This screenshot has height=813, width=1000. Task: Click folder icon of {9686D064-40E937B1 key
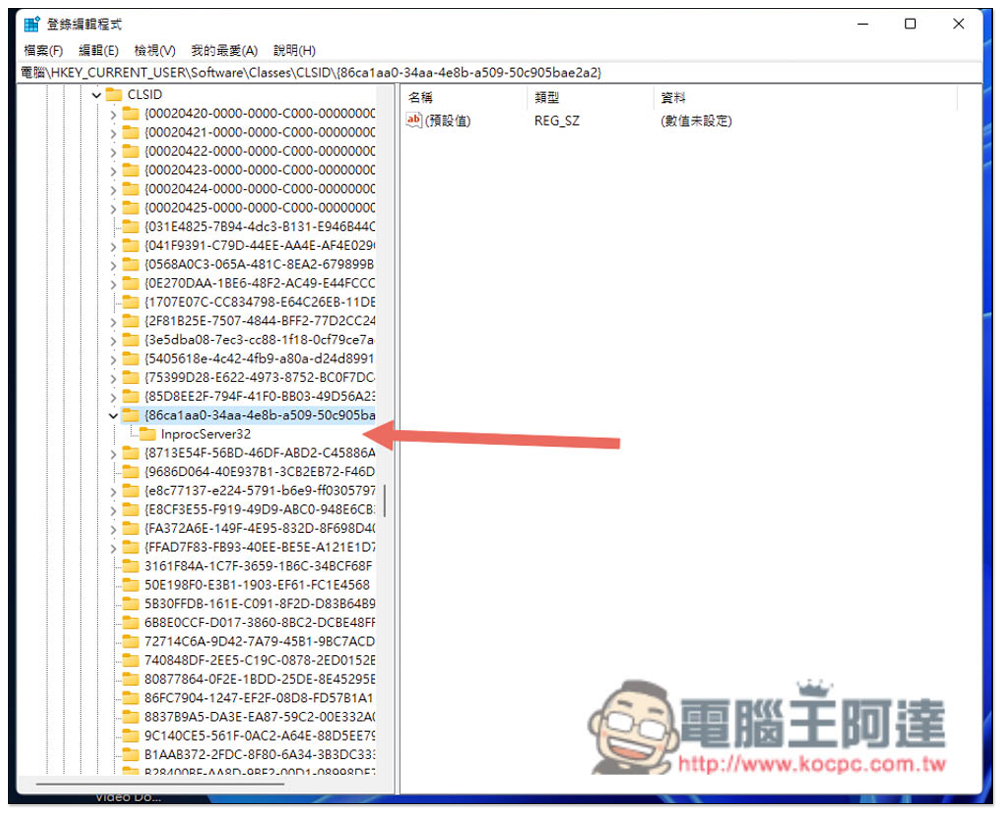point(131,471)
